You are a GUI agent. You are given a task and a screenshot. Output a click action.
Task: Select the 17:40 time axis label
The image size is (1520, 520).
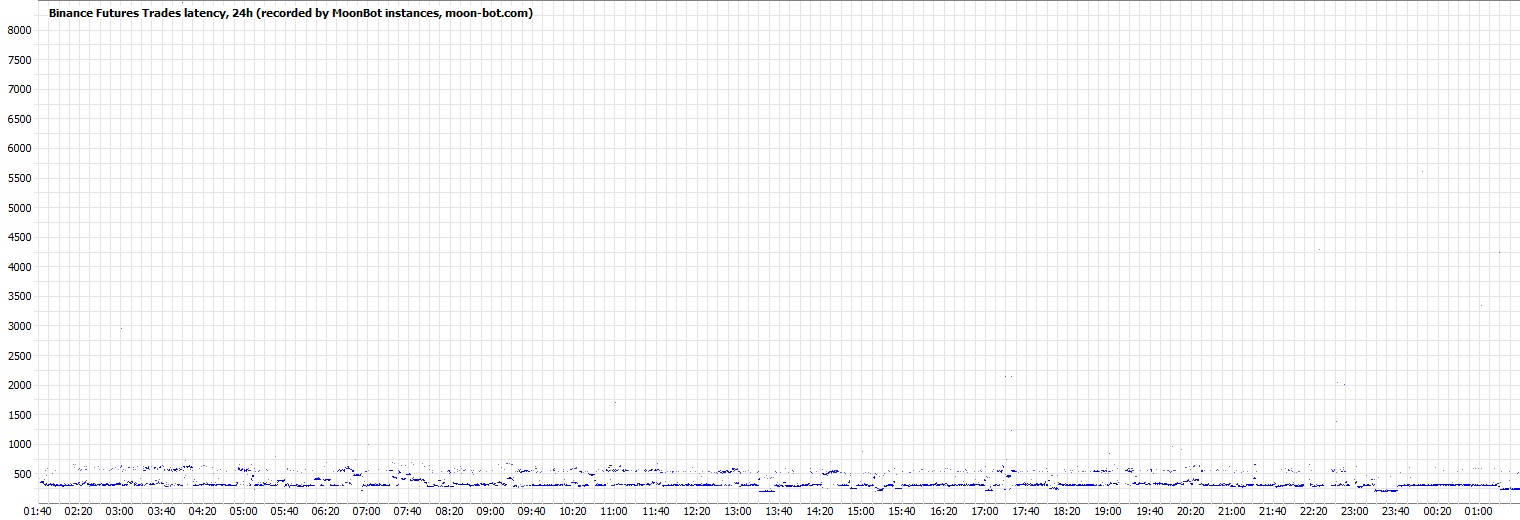click(x=1026, y=511)
